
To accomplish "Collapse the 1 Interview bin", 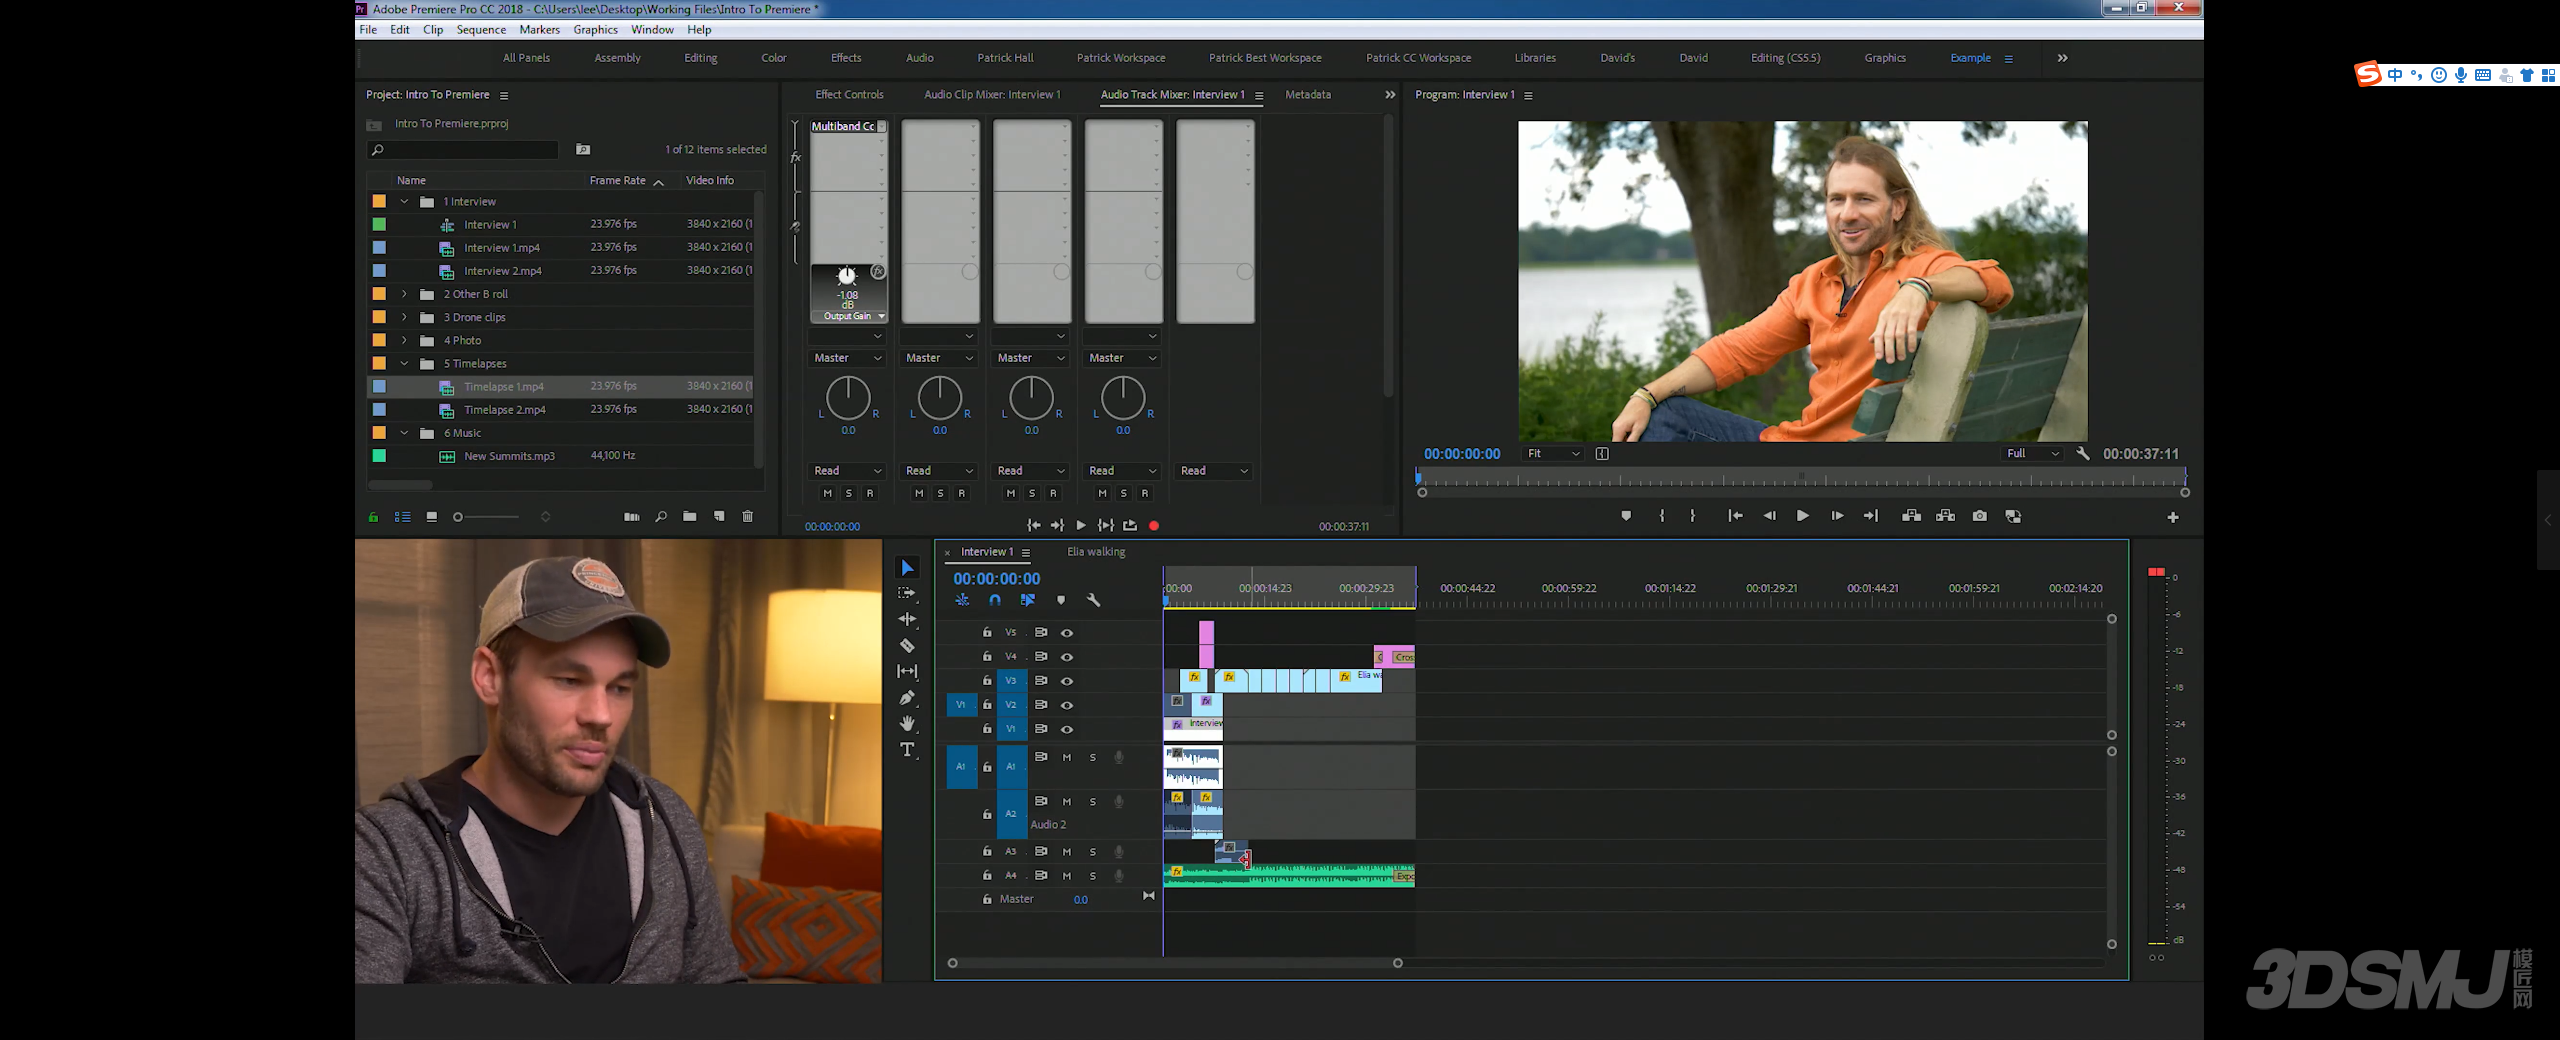I will click(404, 201).
